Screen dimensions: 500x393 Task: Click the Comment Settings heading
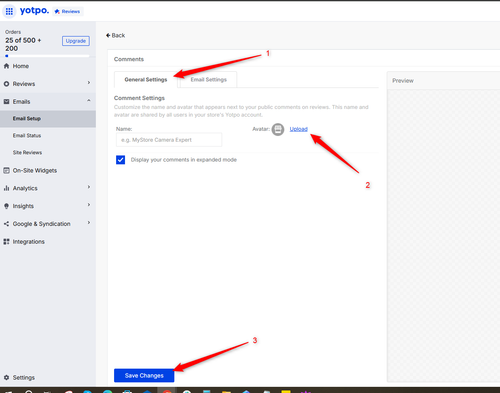[139, 98]
